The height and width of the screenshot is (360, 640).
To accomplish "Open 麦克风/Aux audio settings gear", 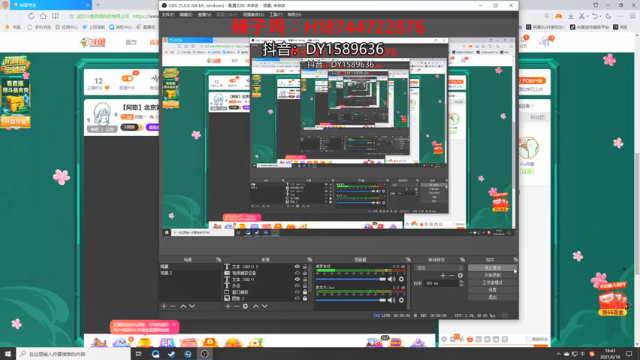I will click(x=401, y=300).
